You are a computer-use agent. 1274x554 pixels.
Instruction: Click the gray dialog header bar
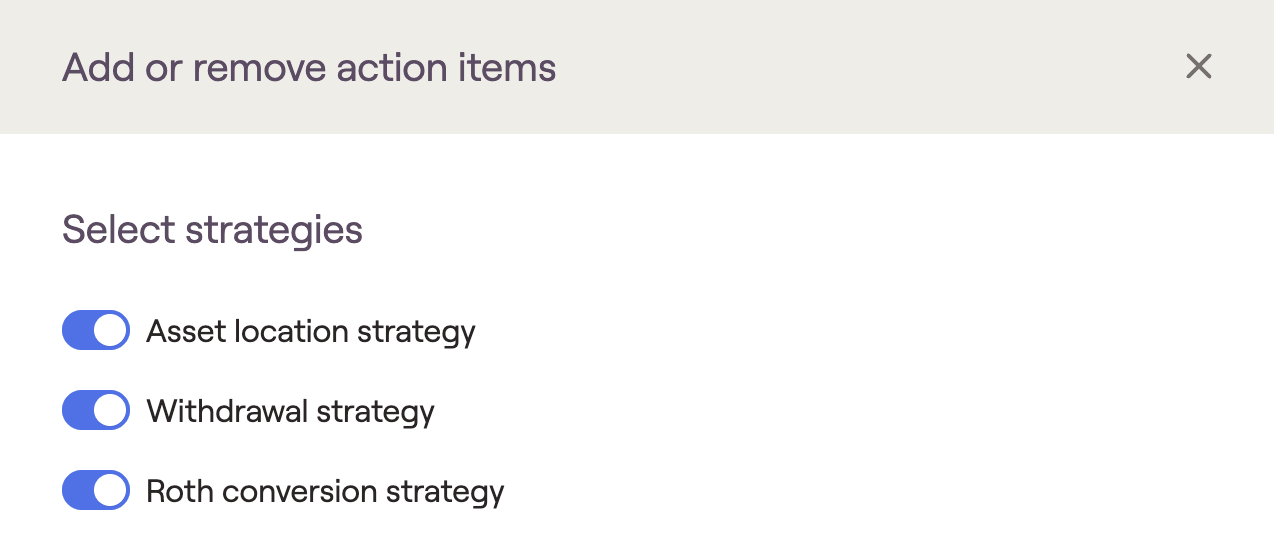(850, 67)
